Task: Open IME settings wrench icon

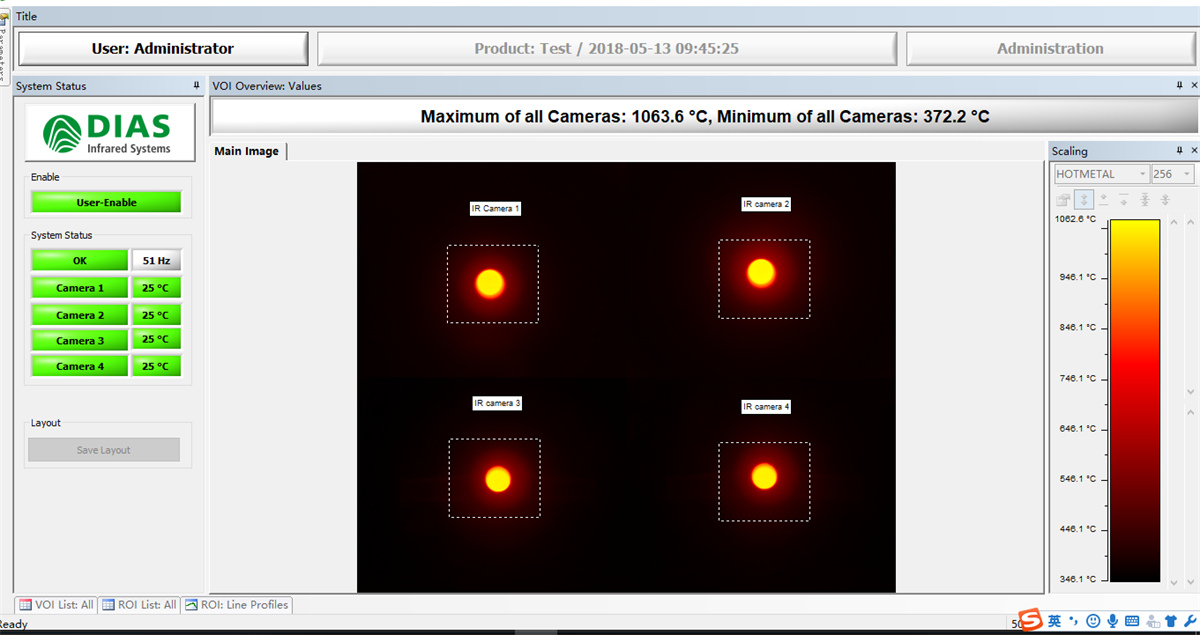Action: [1190, 622]
